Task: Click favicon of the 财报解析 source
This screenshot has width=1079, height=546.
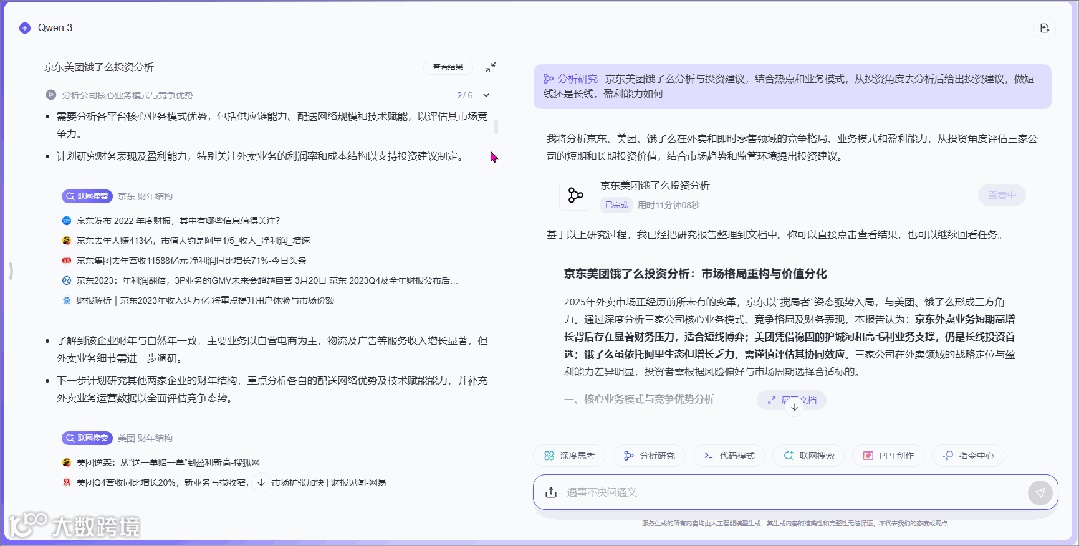Action: pos(67,301)
